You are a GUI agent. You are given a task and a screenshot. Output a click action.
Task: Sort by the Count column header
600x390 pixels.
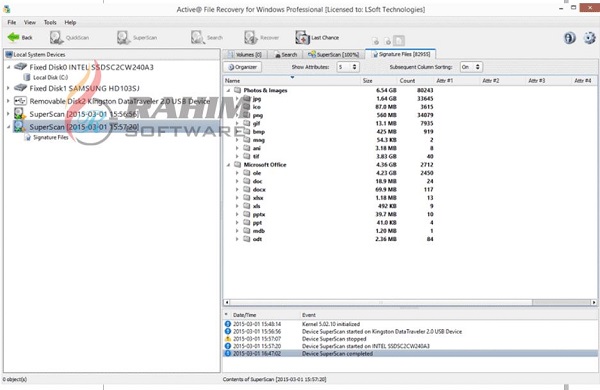(415, 81)
